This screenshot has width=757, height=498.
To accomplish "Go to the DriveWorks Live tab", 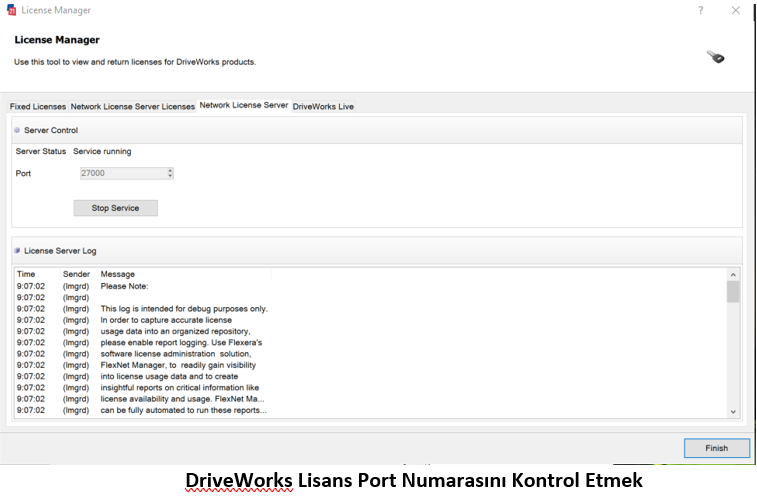I will (x=323, y=106).
